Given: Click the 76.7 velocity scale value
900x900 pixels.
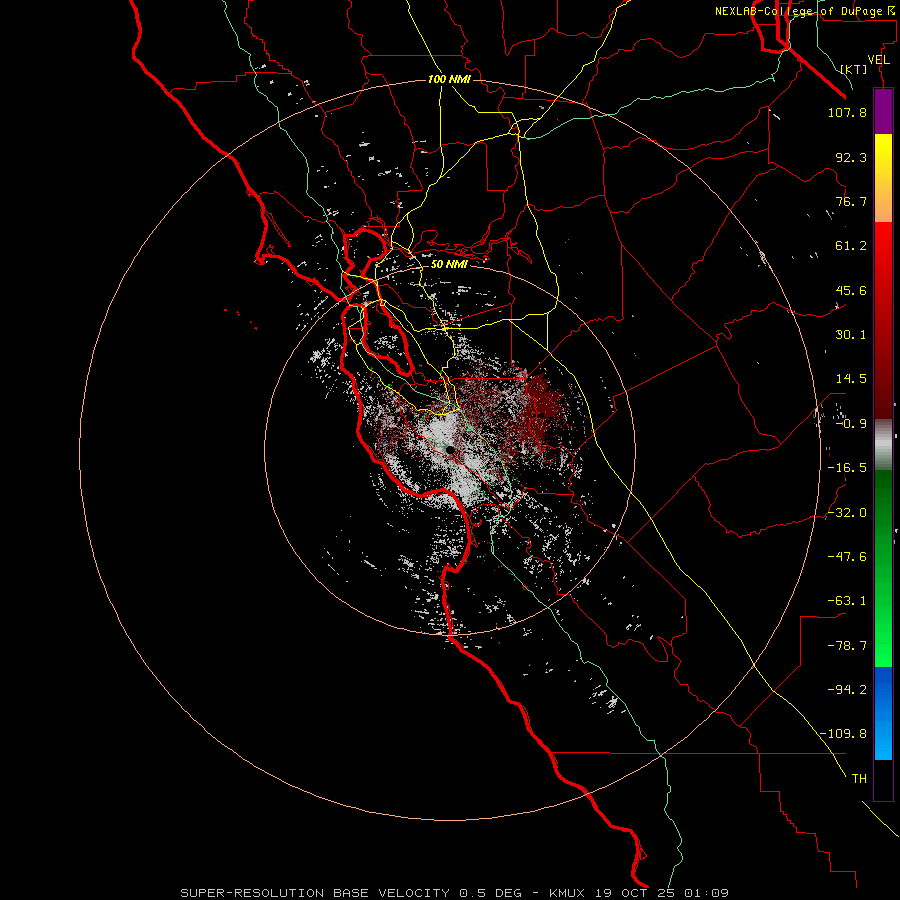Looking at the screenshot, I should (x=851, y=201).
